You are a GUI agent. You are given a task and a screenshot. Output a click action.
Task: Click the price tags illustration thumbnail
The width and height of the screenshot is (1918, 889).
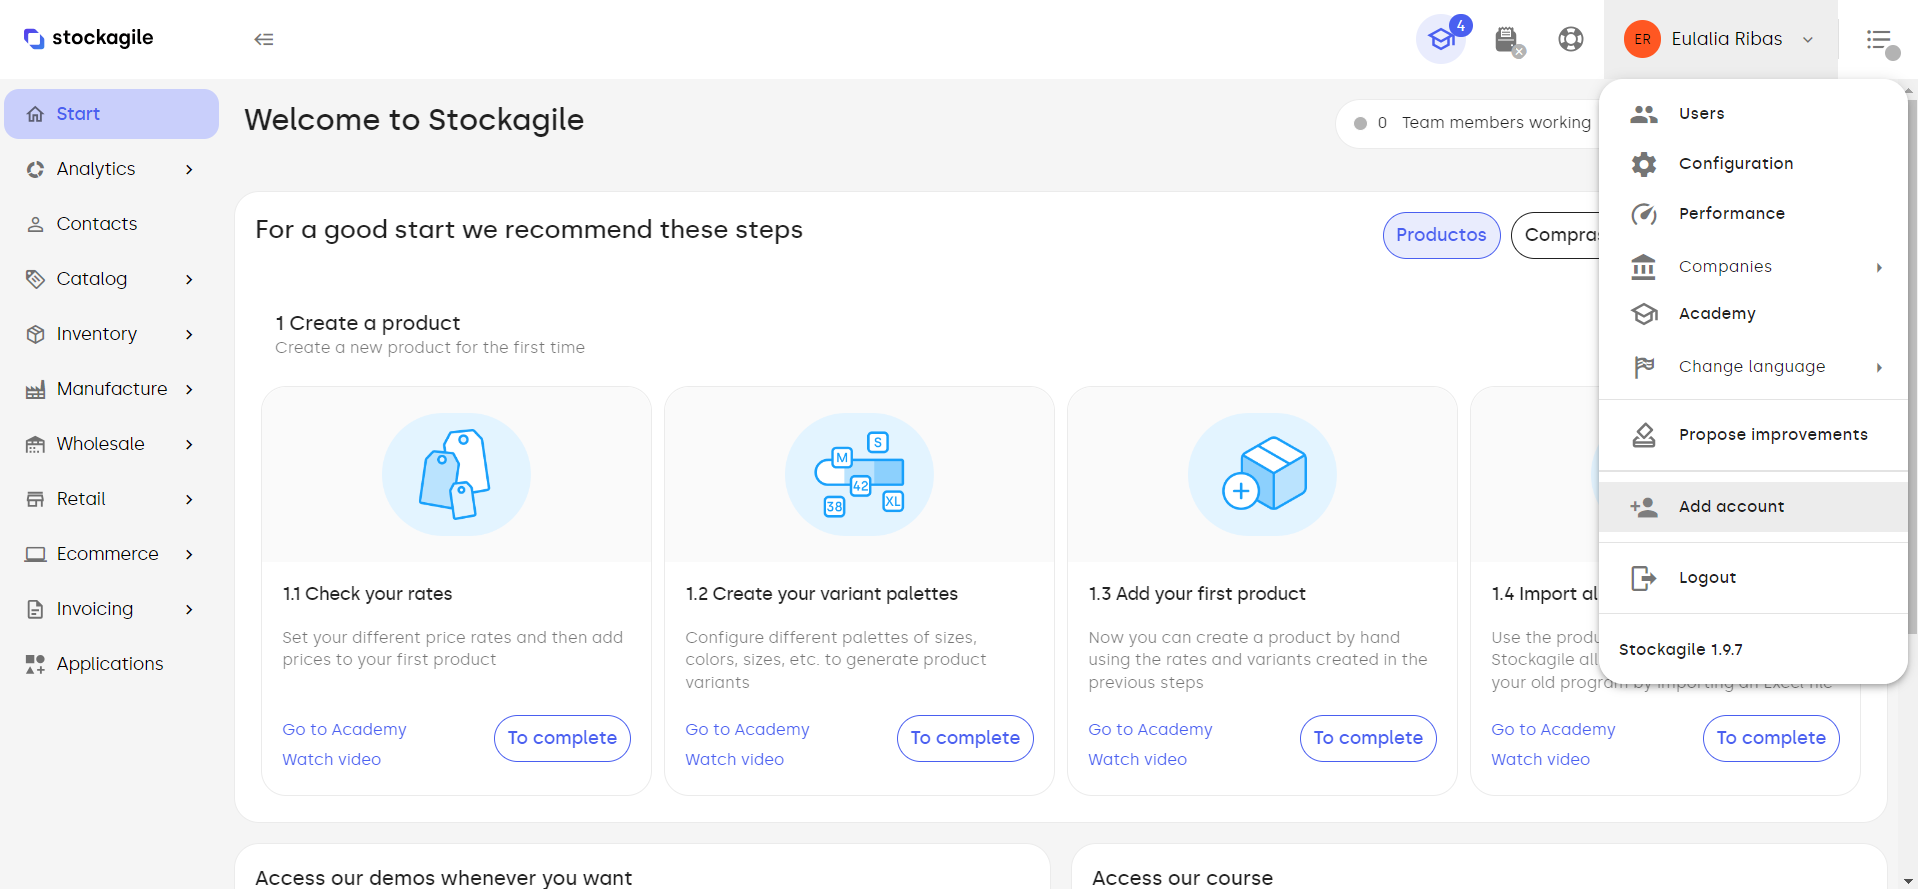[456, 474]
